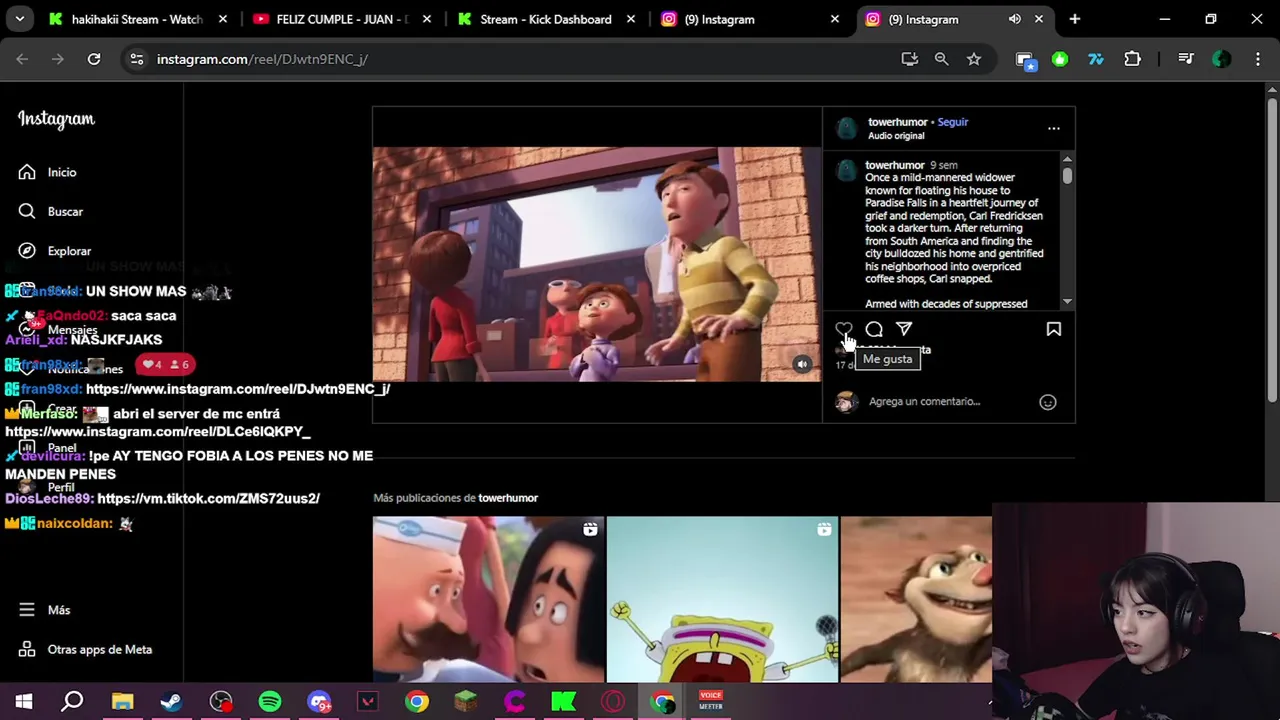Open fran98xd's instagram.com/reel/DJwtn9ENC_j chat link

[238, 389]
